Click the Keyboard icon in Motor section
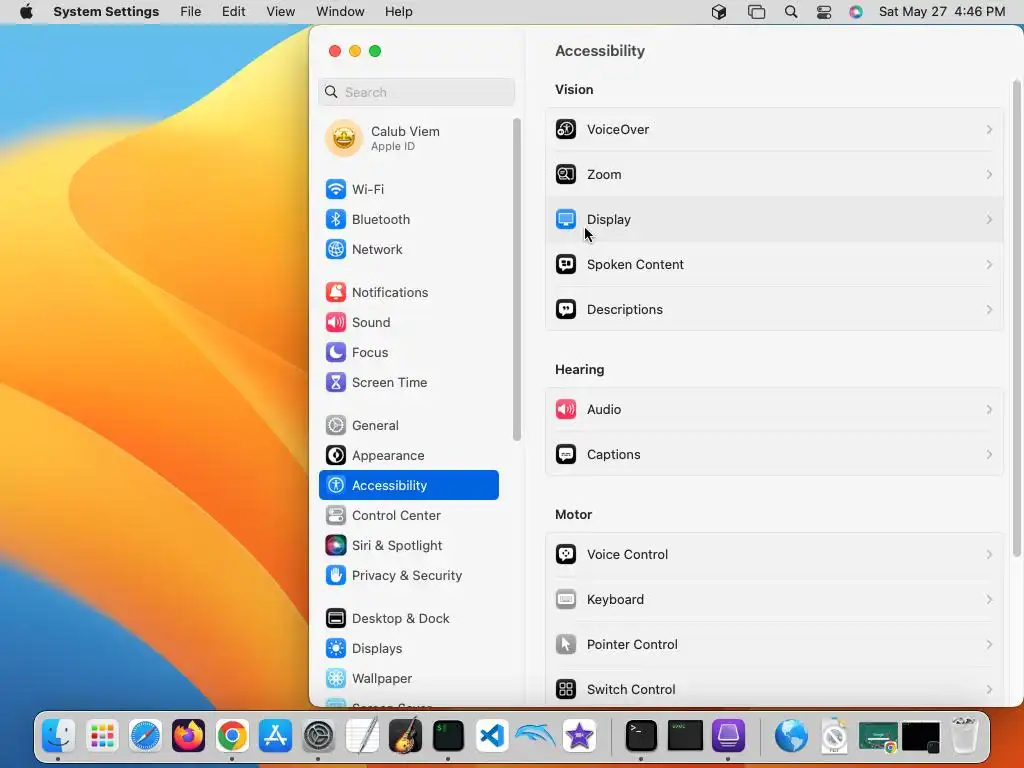Image resolution: width=1024 pixels, height=768 pixels. click(x=566, y=600)
